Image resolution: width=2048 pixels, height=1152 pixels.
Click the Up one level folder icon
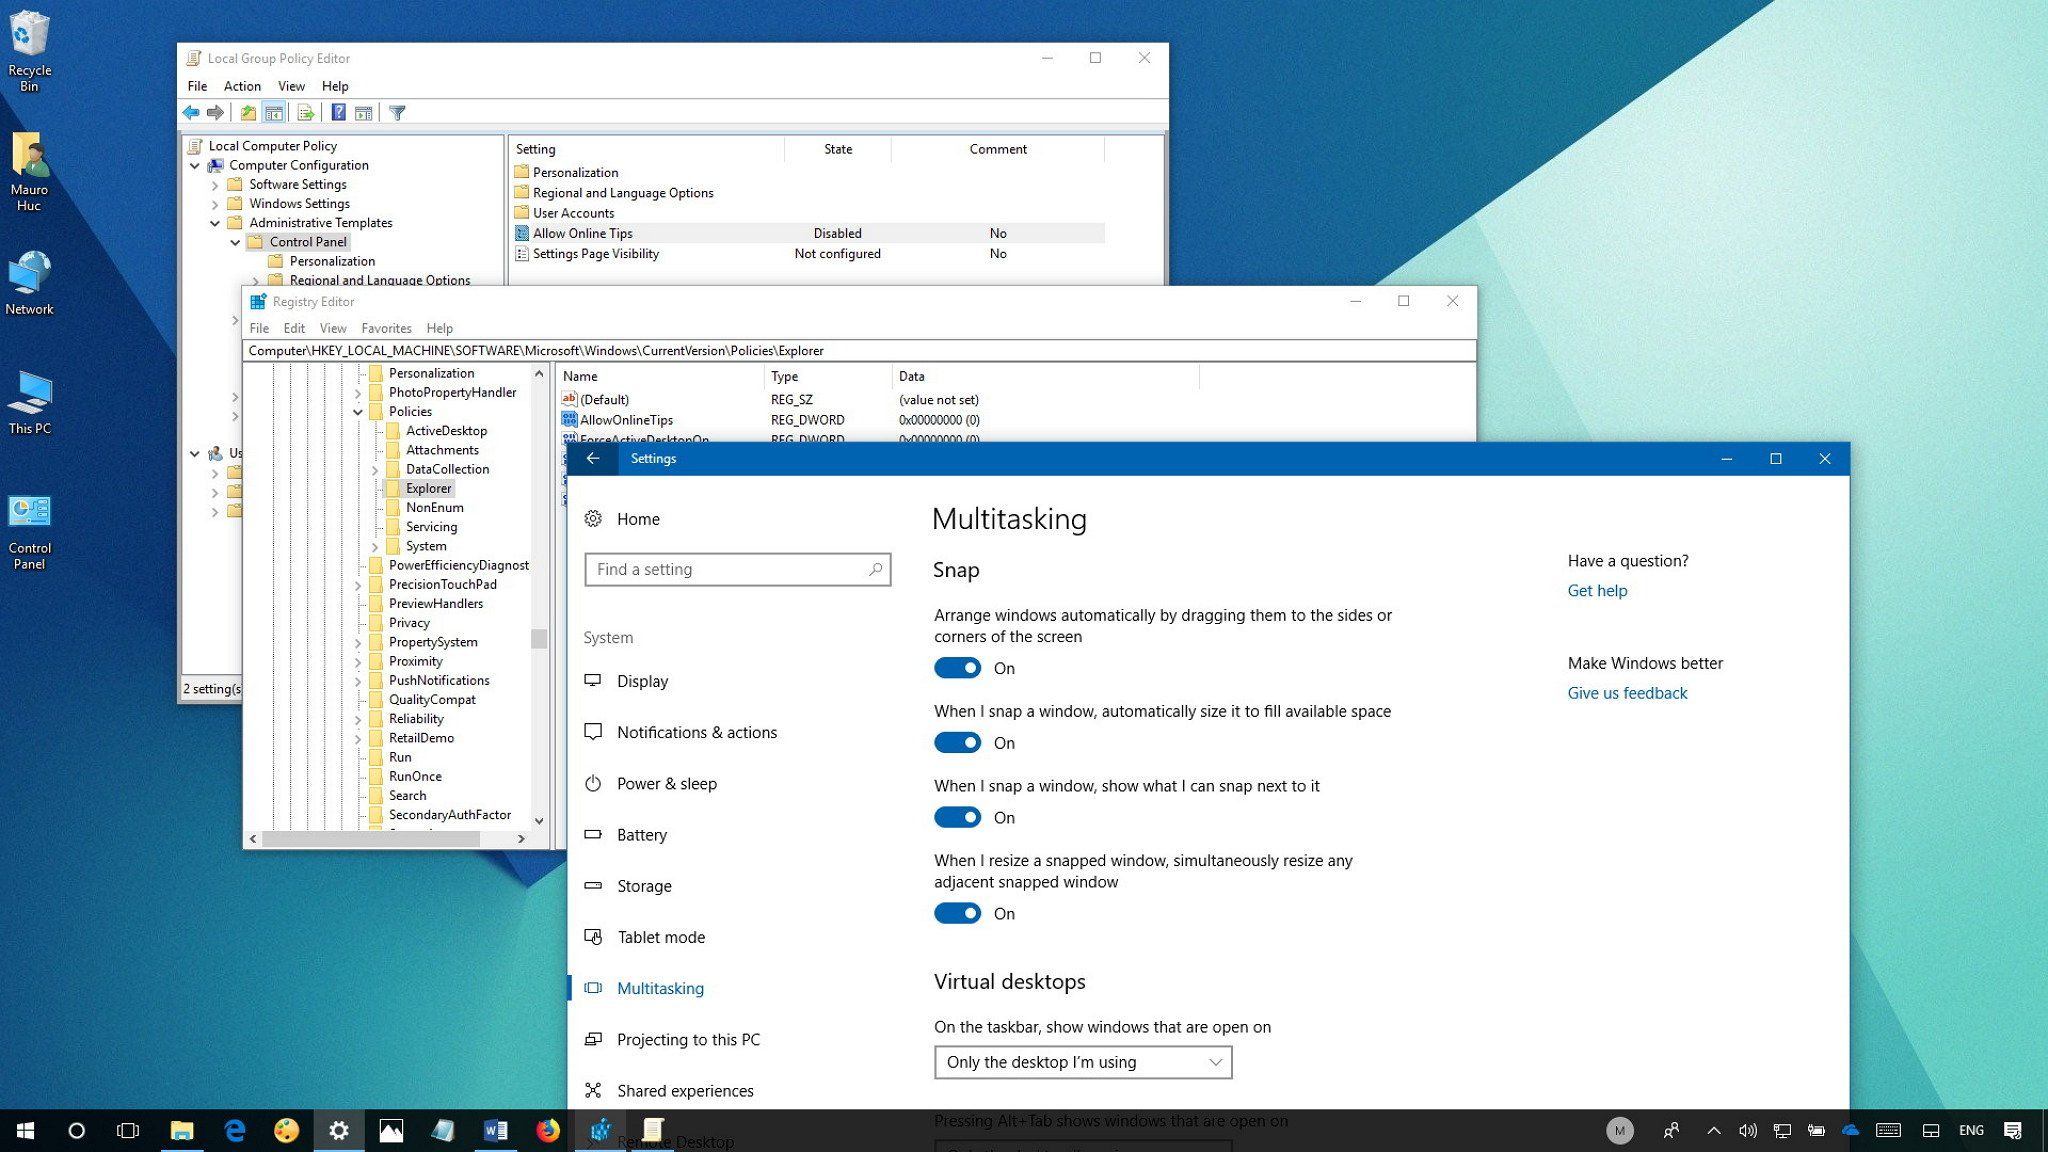tap(248, 113)
